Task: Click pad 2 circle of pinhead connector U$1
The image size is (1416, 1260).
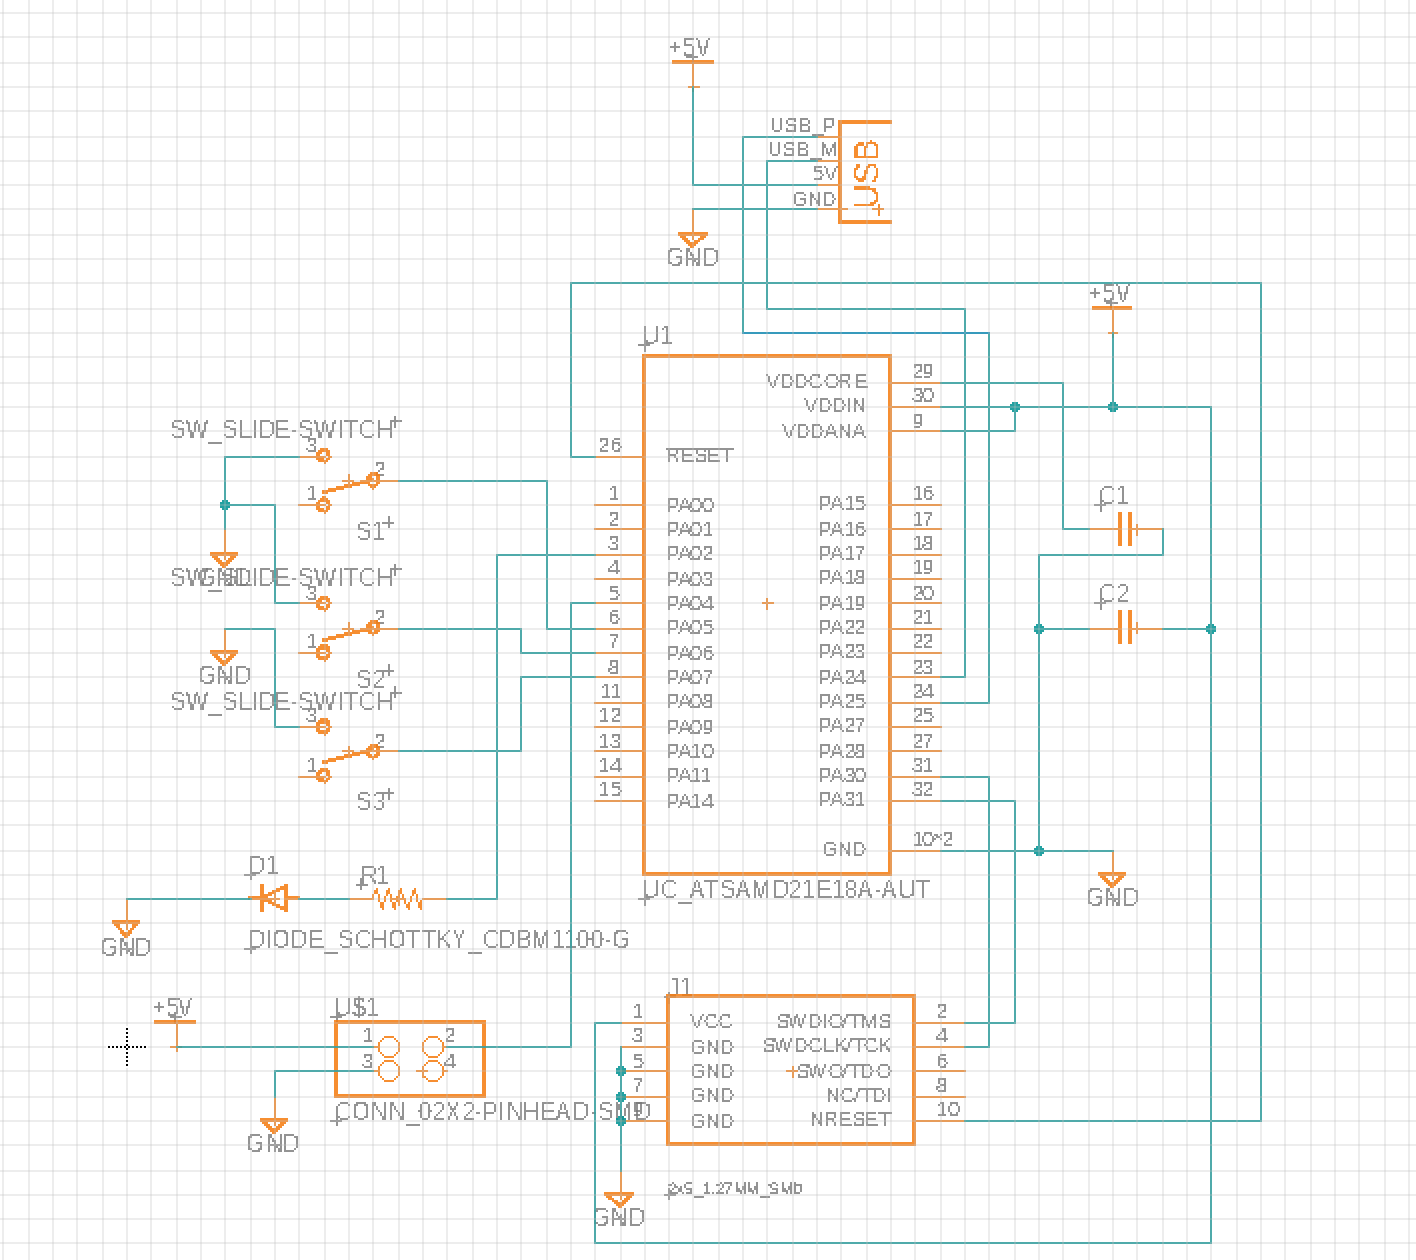Action: [x=433, y=1048]
